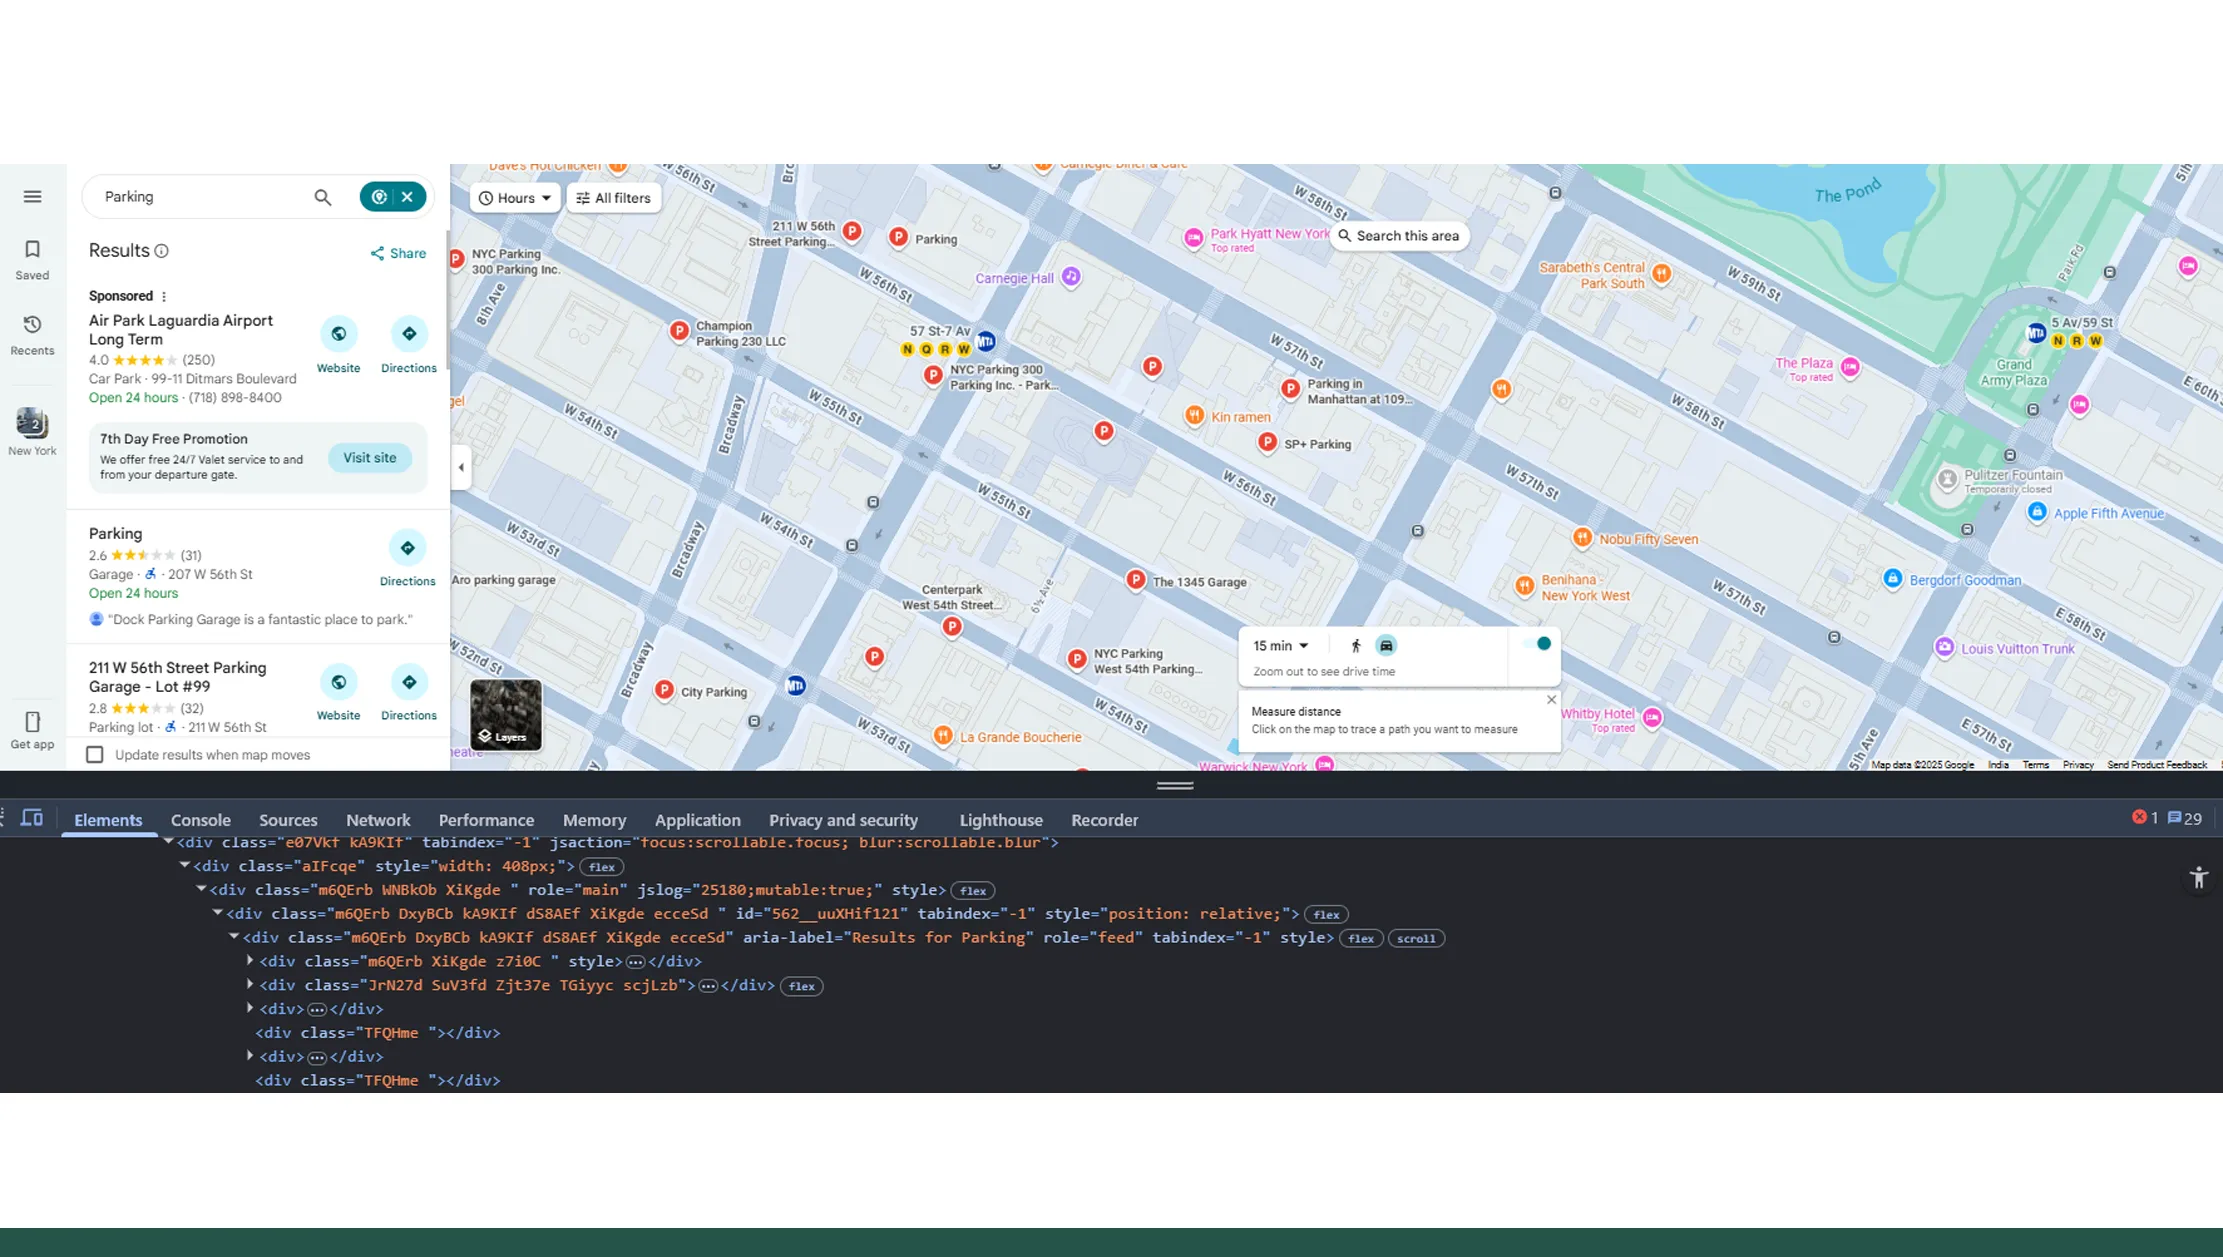Click the Visit site button in the sponsored result
Image resolution: width=2223 pixels, height=1257 pixels.
369,457
